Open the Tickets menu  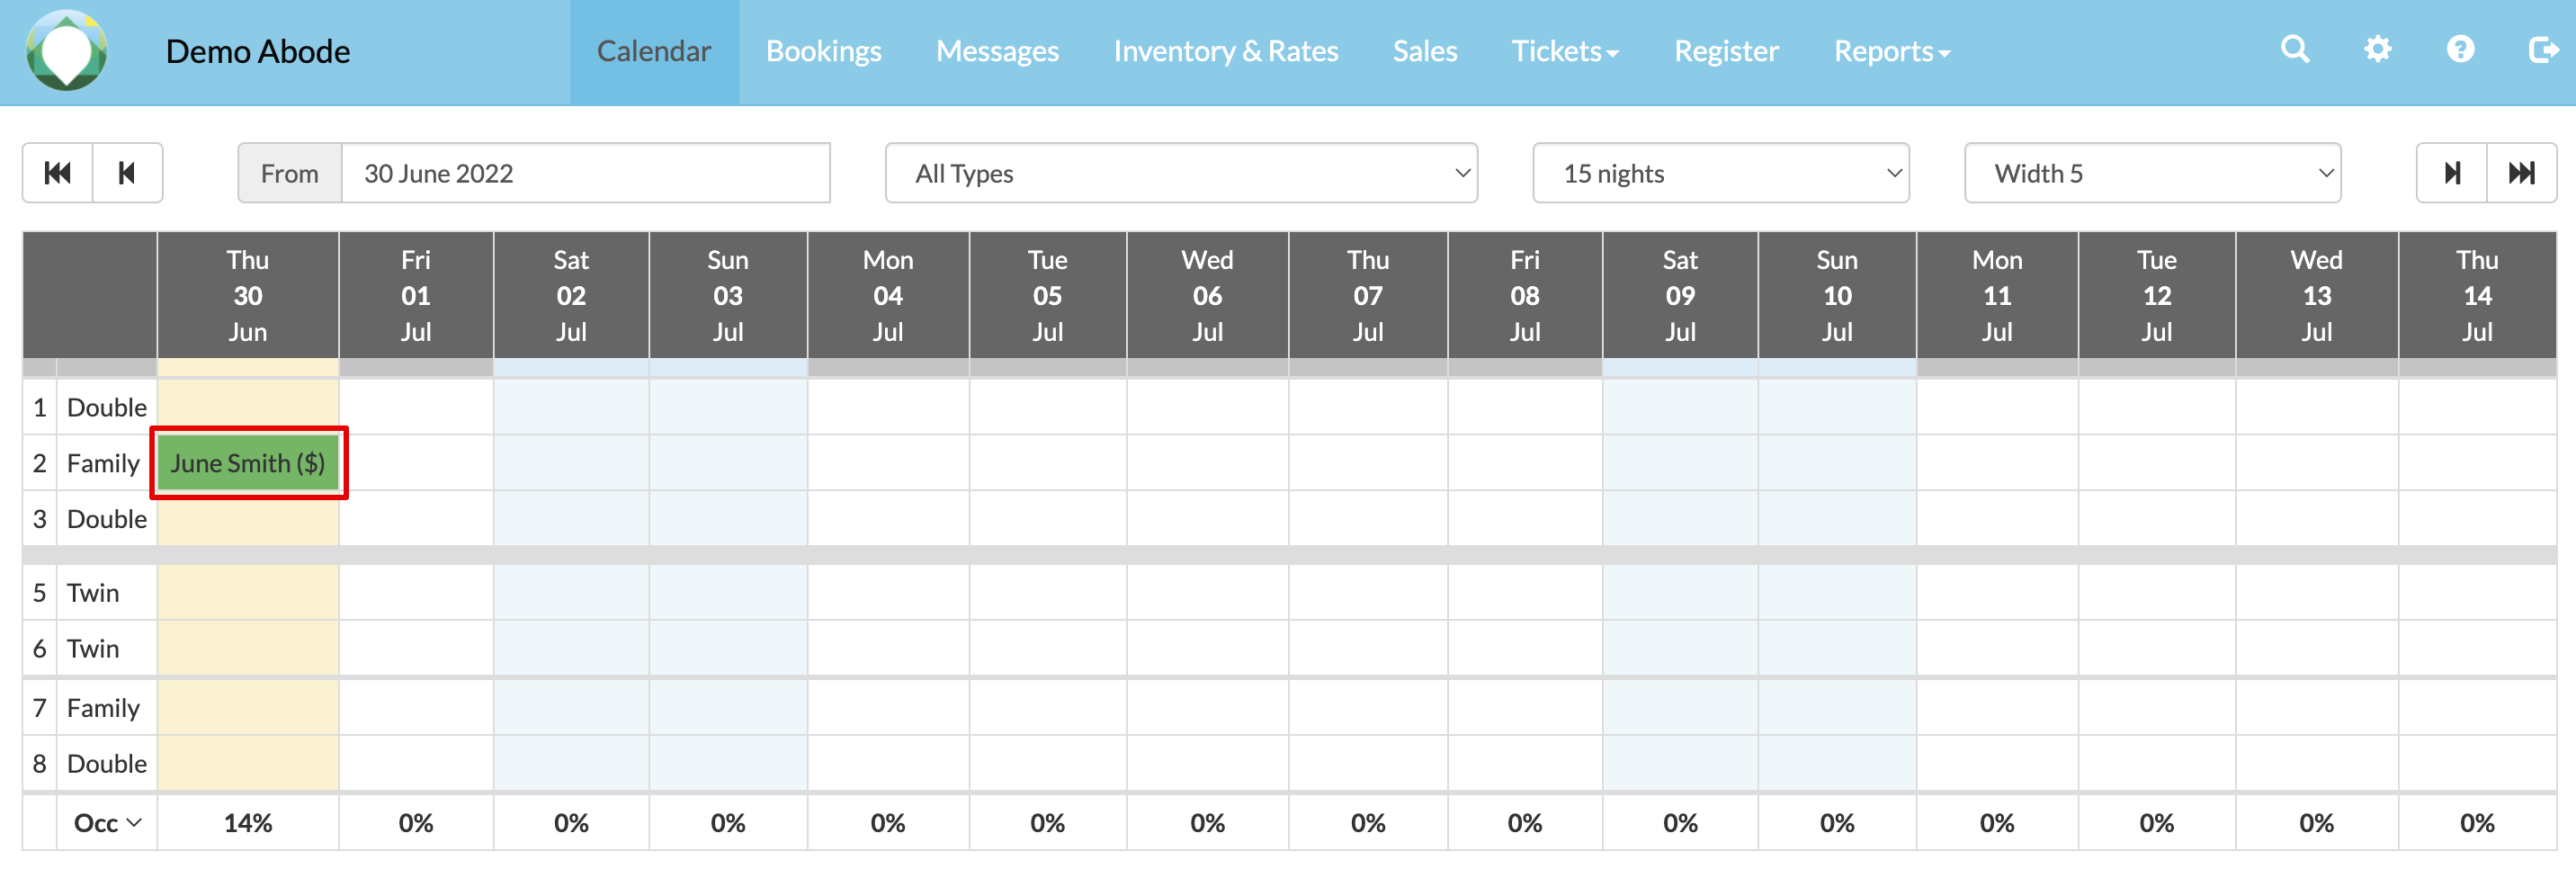(1564, 51)
